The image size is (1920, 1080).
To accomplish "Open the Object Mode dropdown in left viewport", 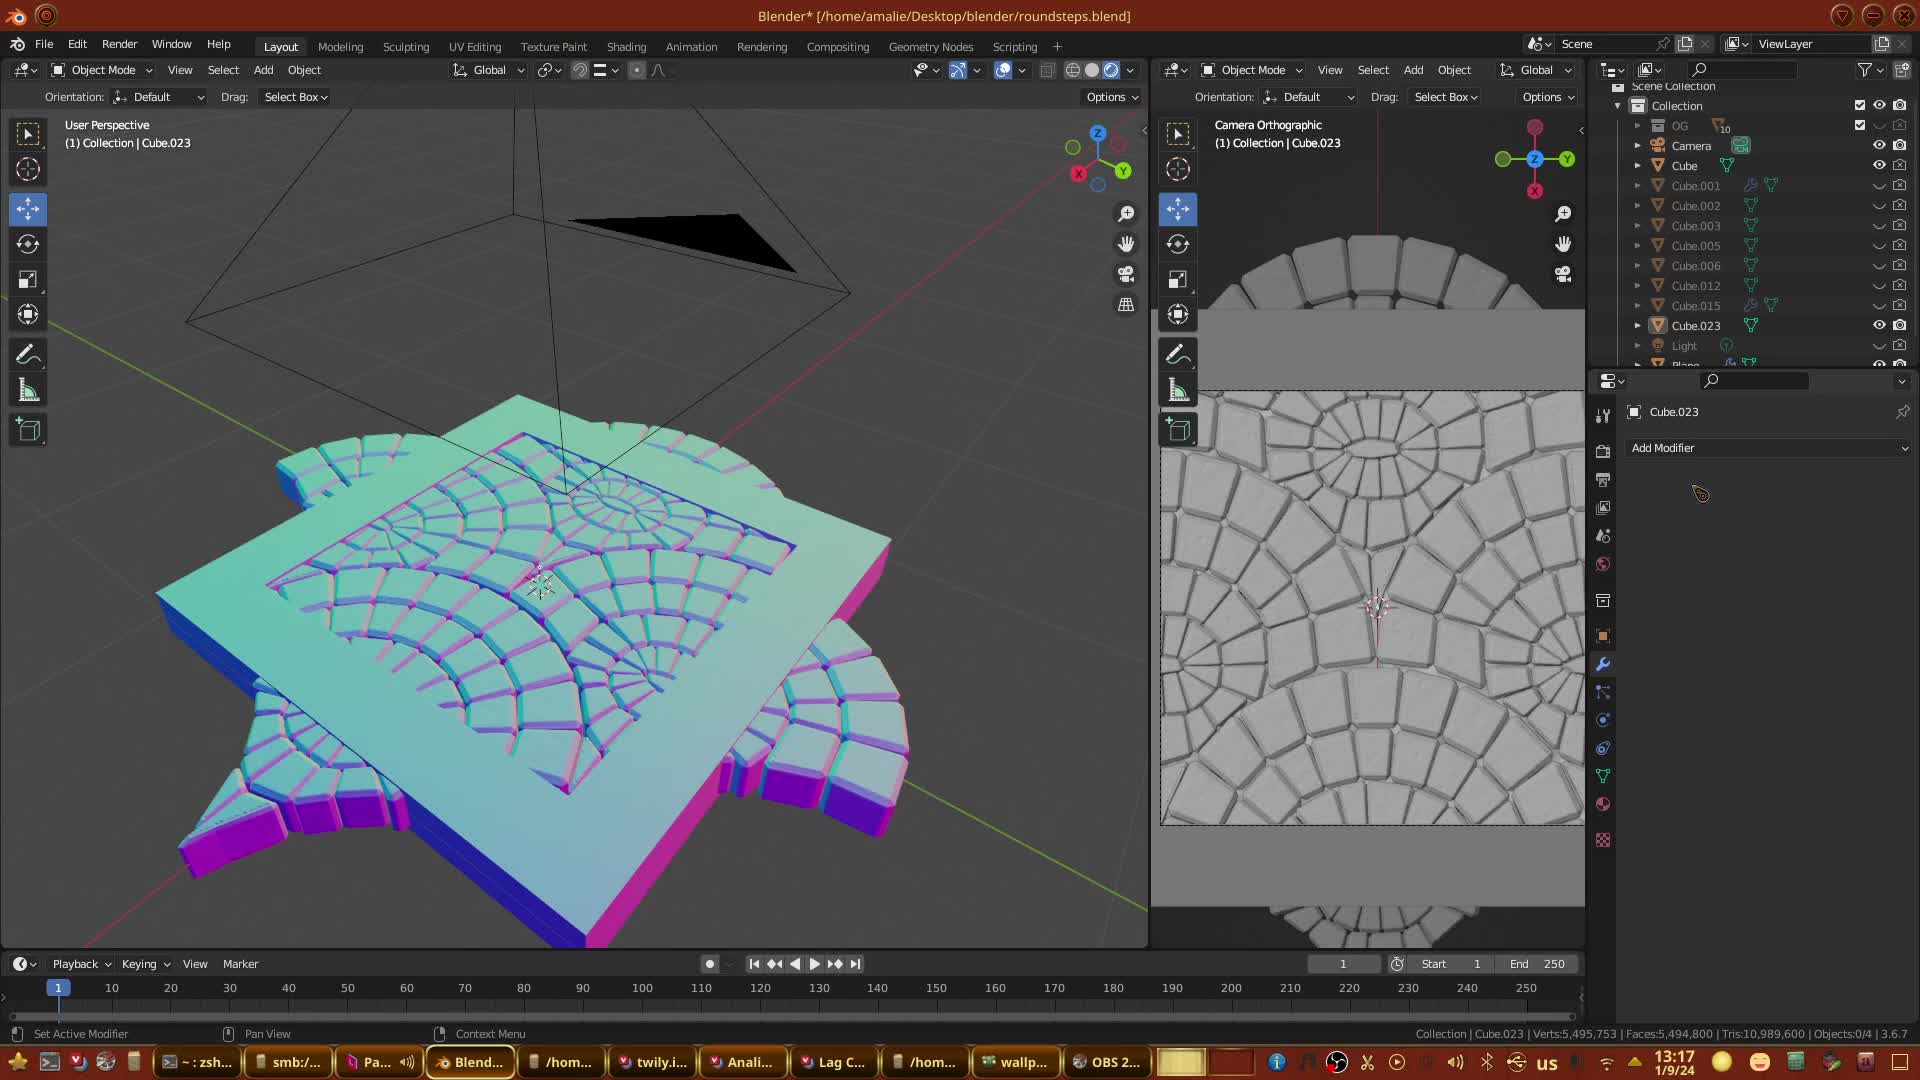I will click(102, 70).
